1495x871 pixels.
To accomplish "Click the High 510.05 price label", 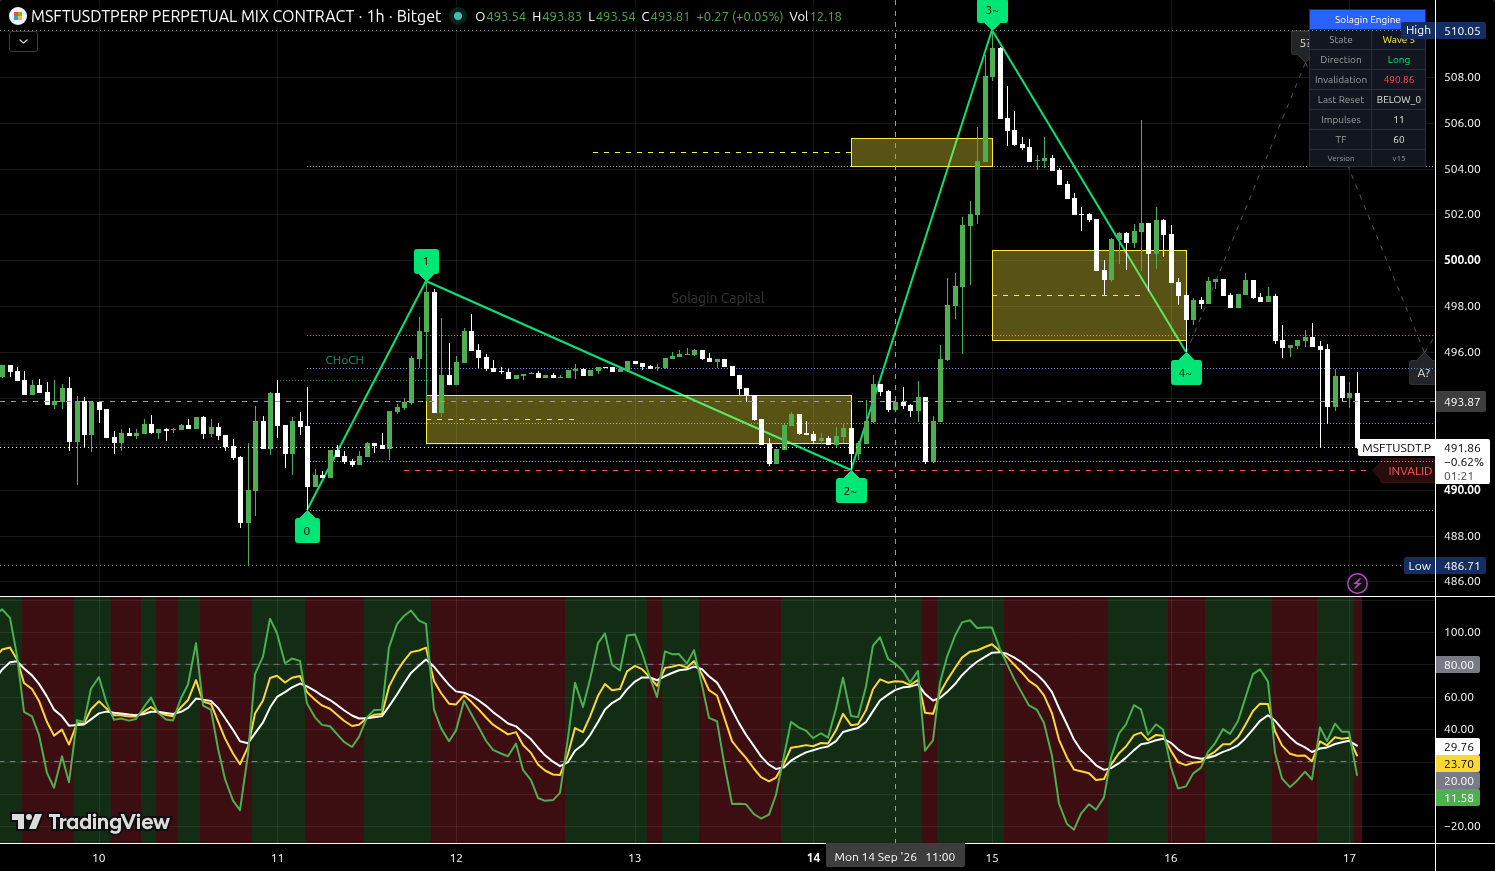I will click(1445, 31).
